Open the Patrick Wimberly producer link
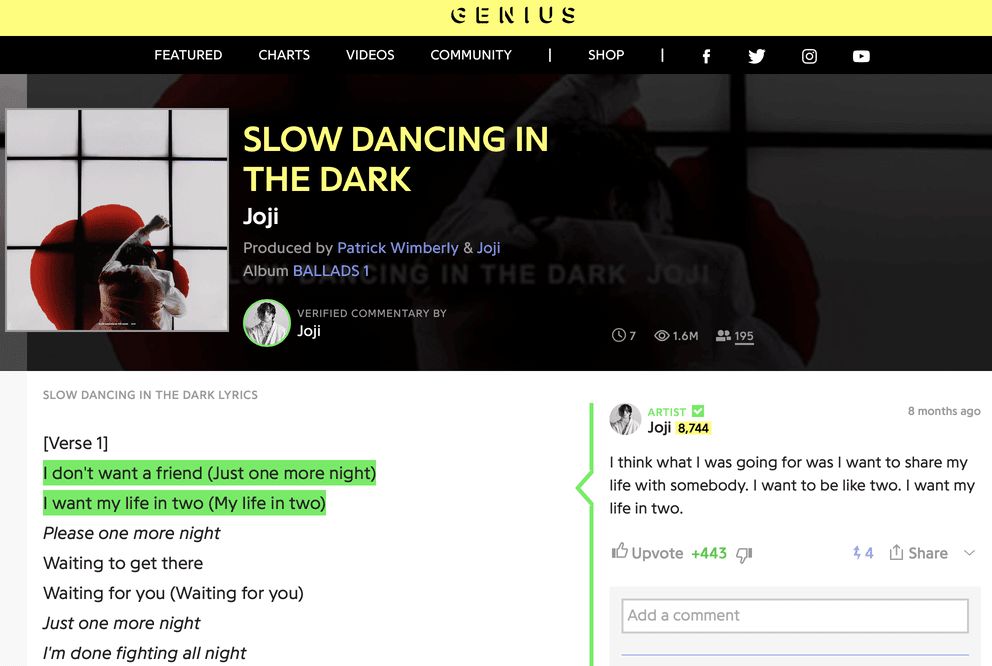Screen dimensions: 992x666 (x=397, y=248)
